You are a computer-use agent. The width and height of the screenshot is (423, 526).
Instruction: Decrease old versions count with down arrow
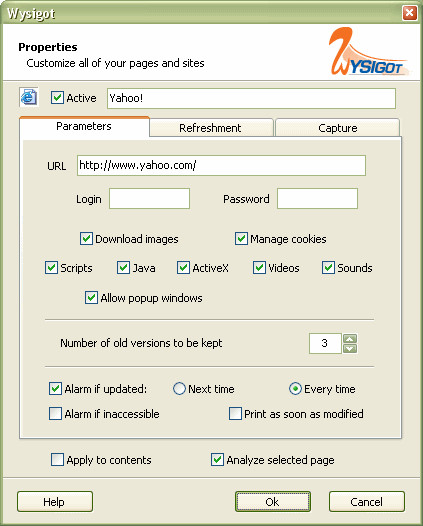tap(350, 349)
